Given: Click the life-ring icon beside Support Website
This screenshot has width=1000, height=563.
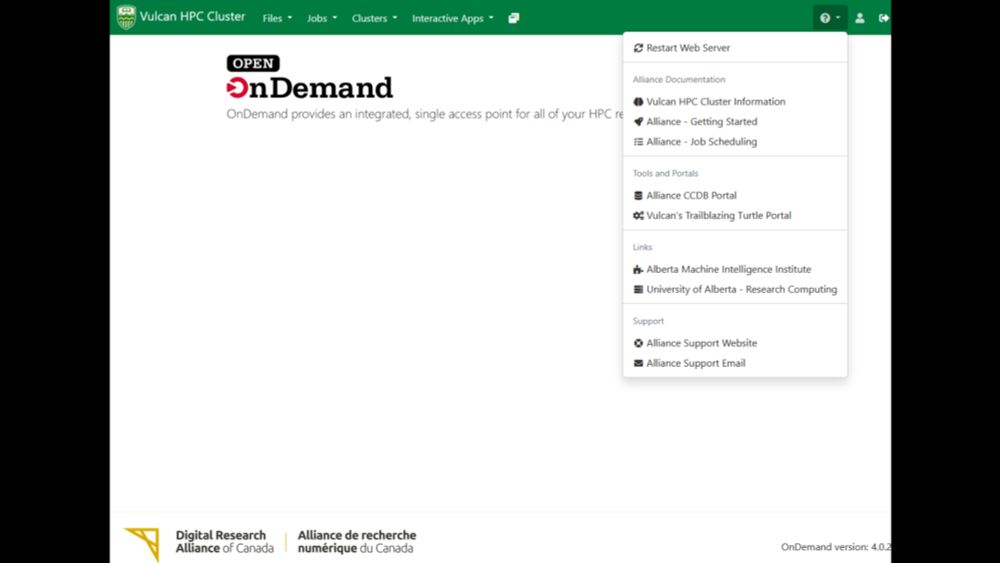Looking at the screenshot, I should click(638, 343).
